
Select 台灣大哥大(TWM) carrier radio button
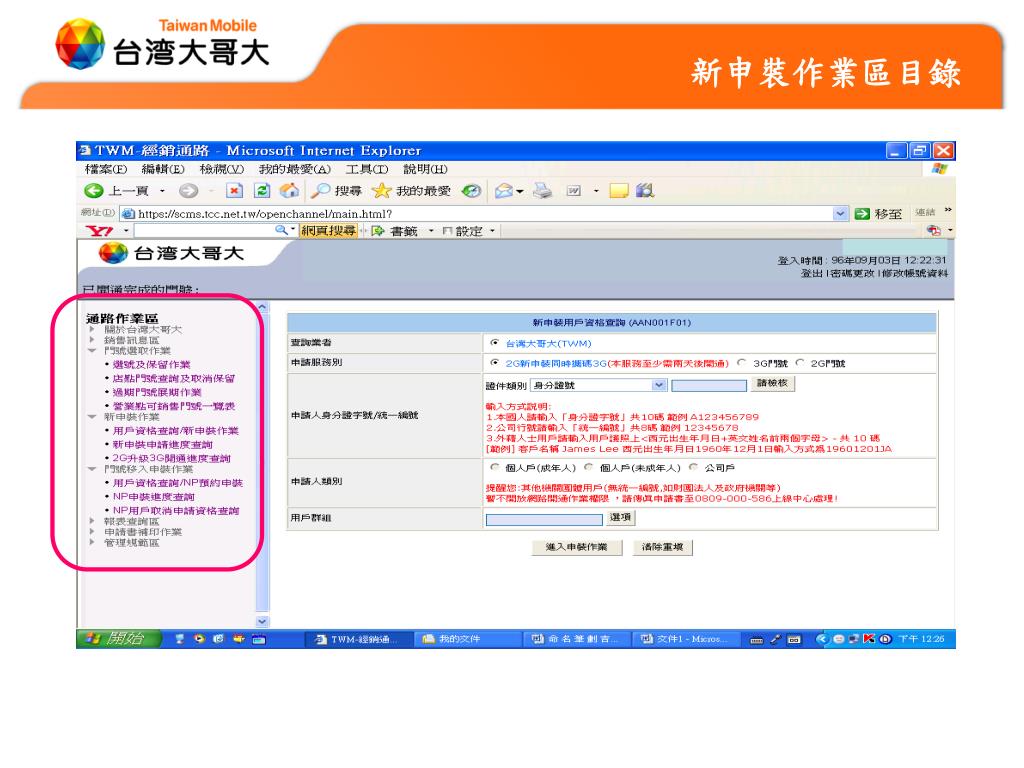pos(494,343)
